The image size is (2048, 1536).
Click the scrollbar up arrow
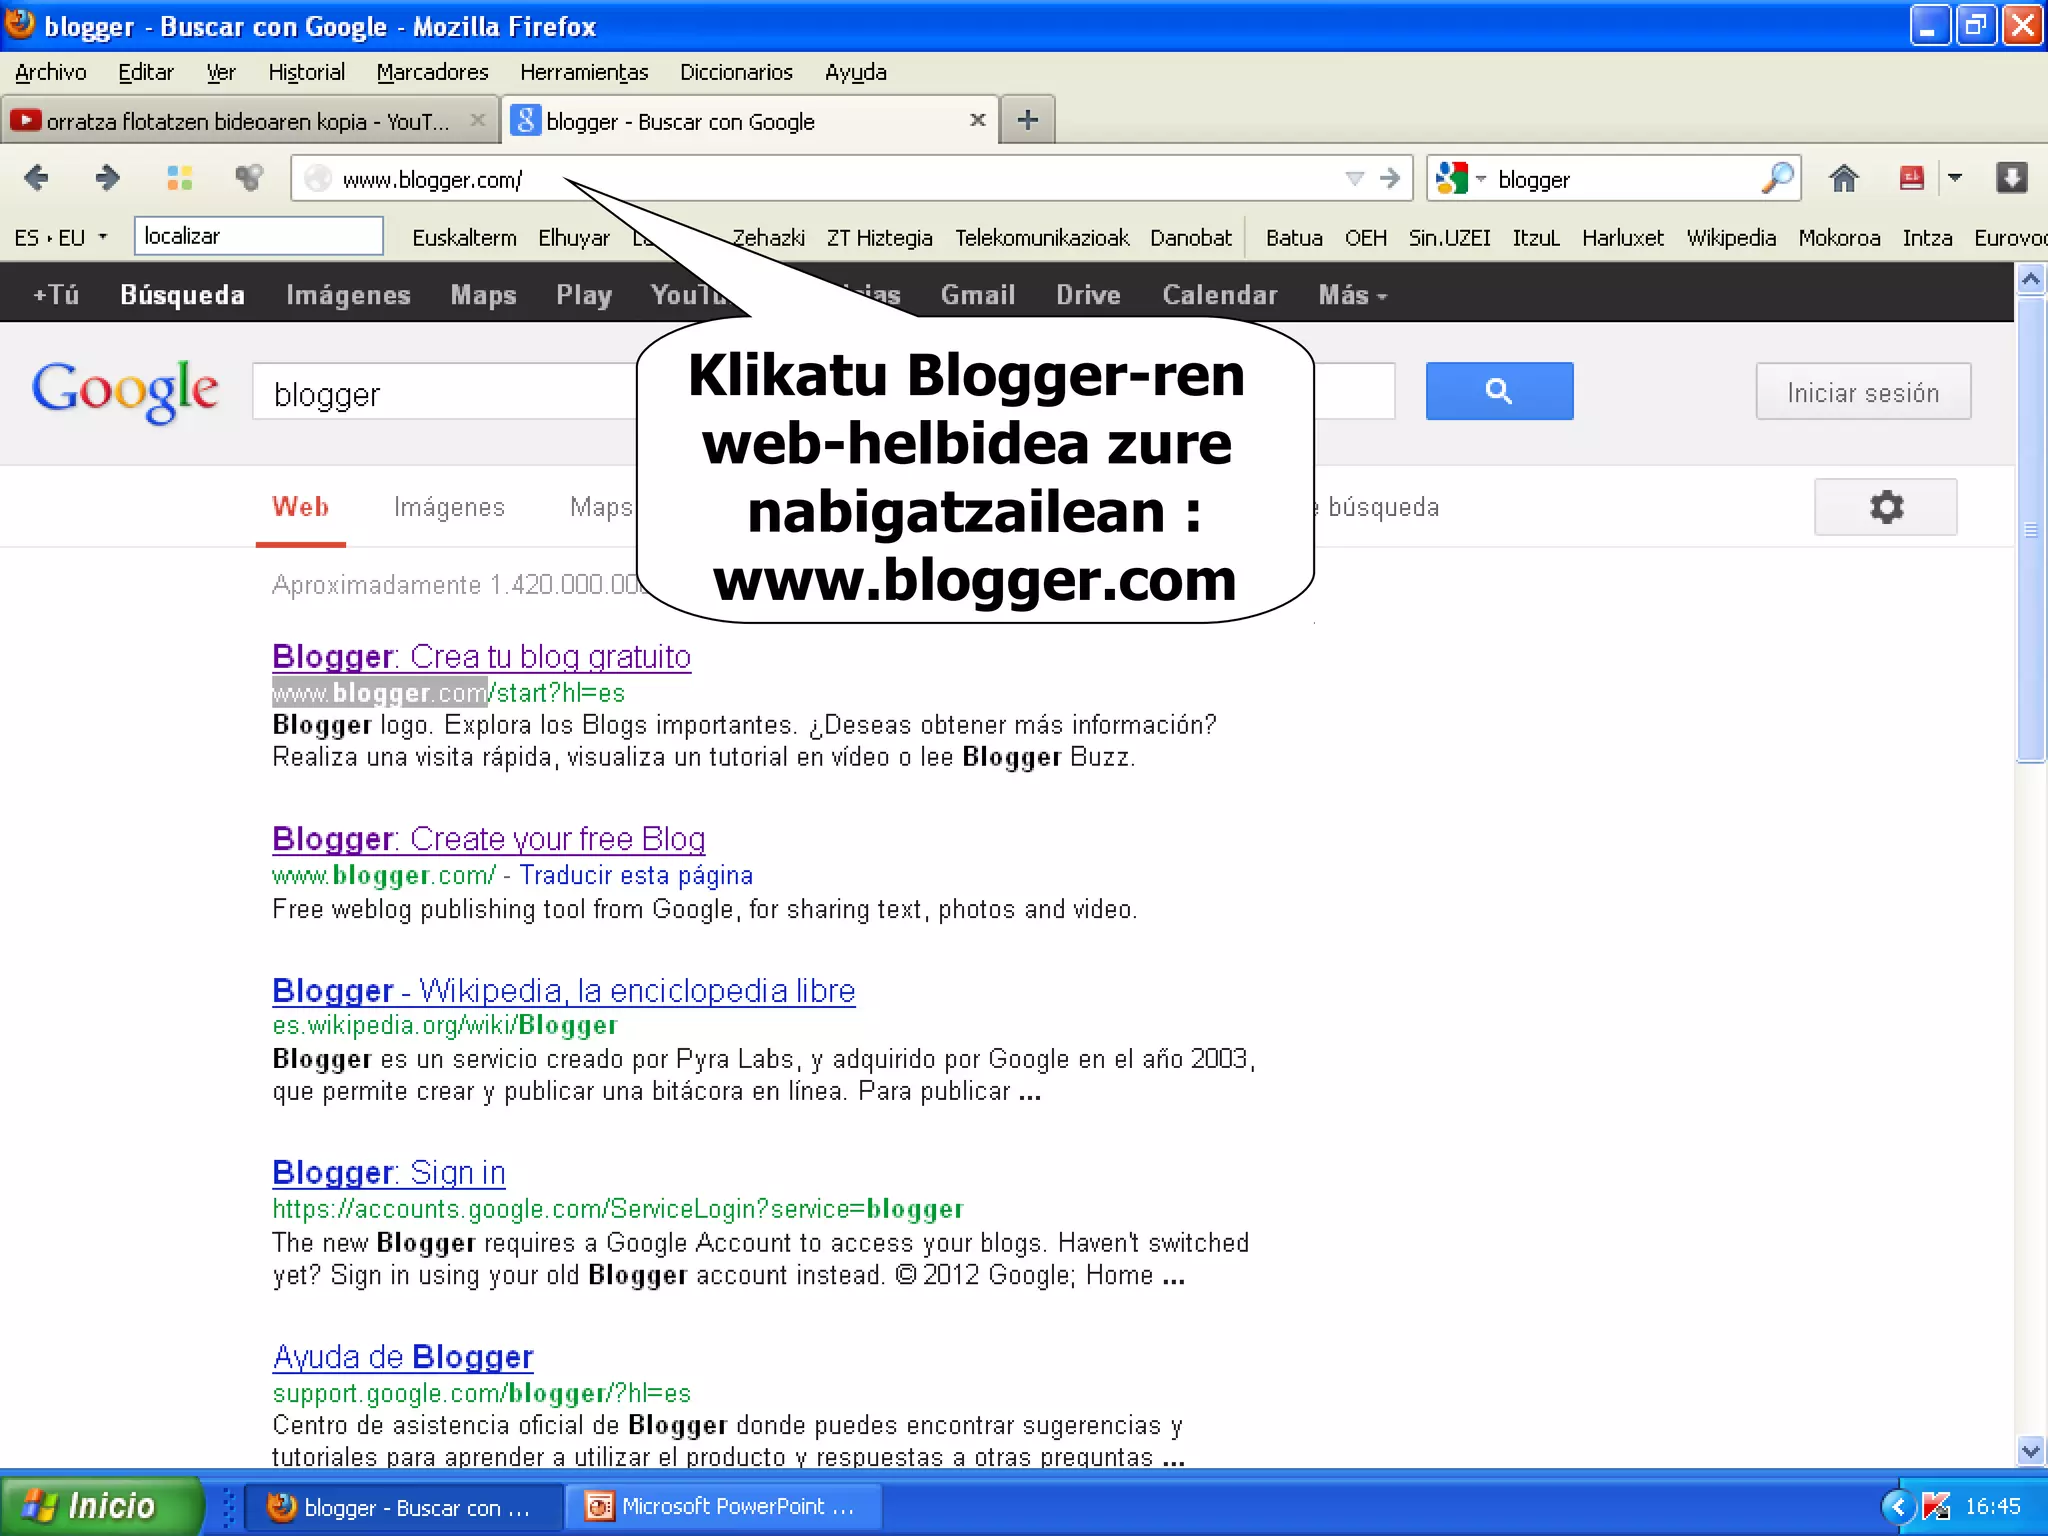pyautogui.click(x=2030, y=279)
